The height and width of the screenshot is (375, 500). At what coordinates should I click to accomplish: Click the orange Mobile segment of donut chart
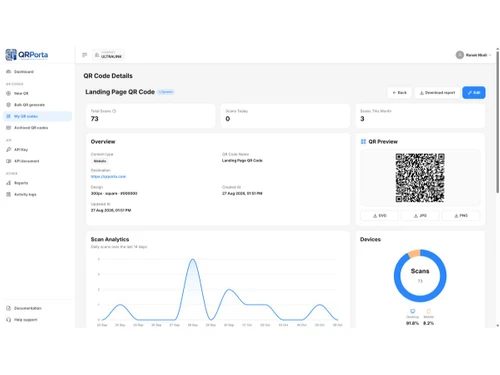click(x=414, y=254)
